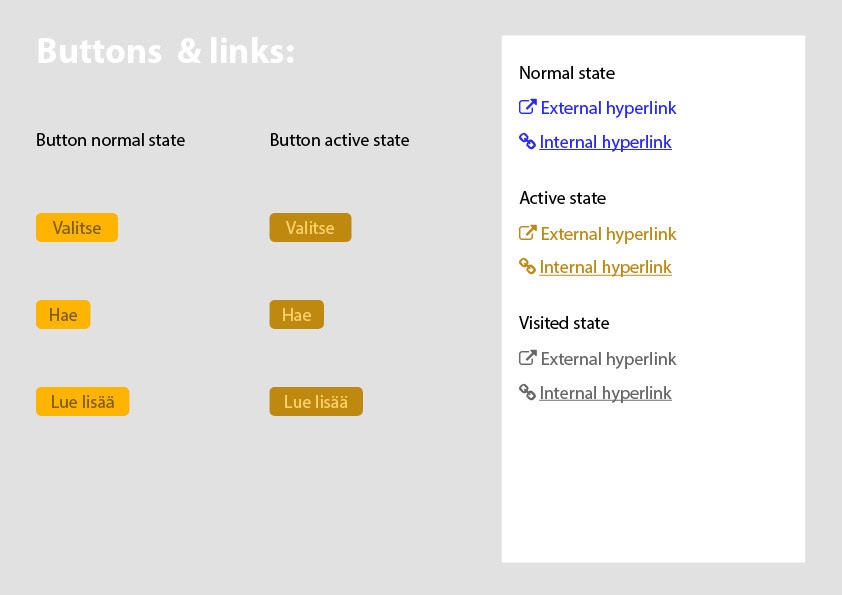The width and height of the screenshot is (842, 595).
Task: Follow the orange External hyperlink text
Action: click(608, 234)
